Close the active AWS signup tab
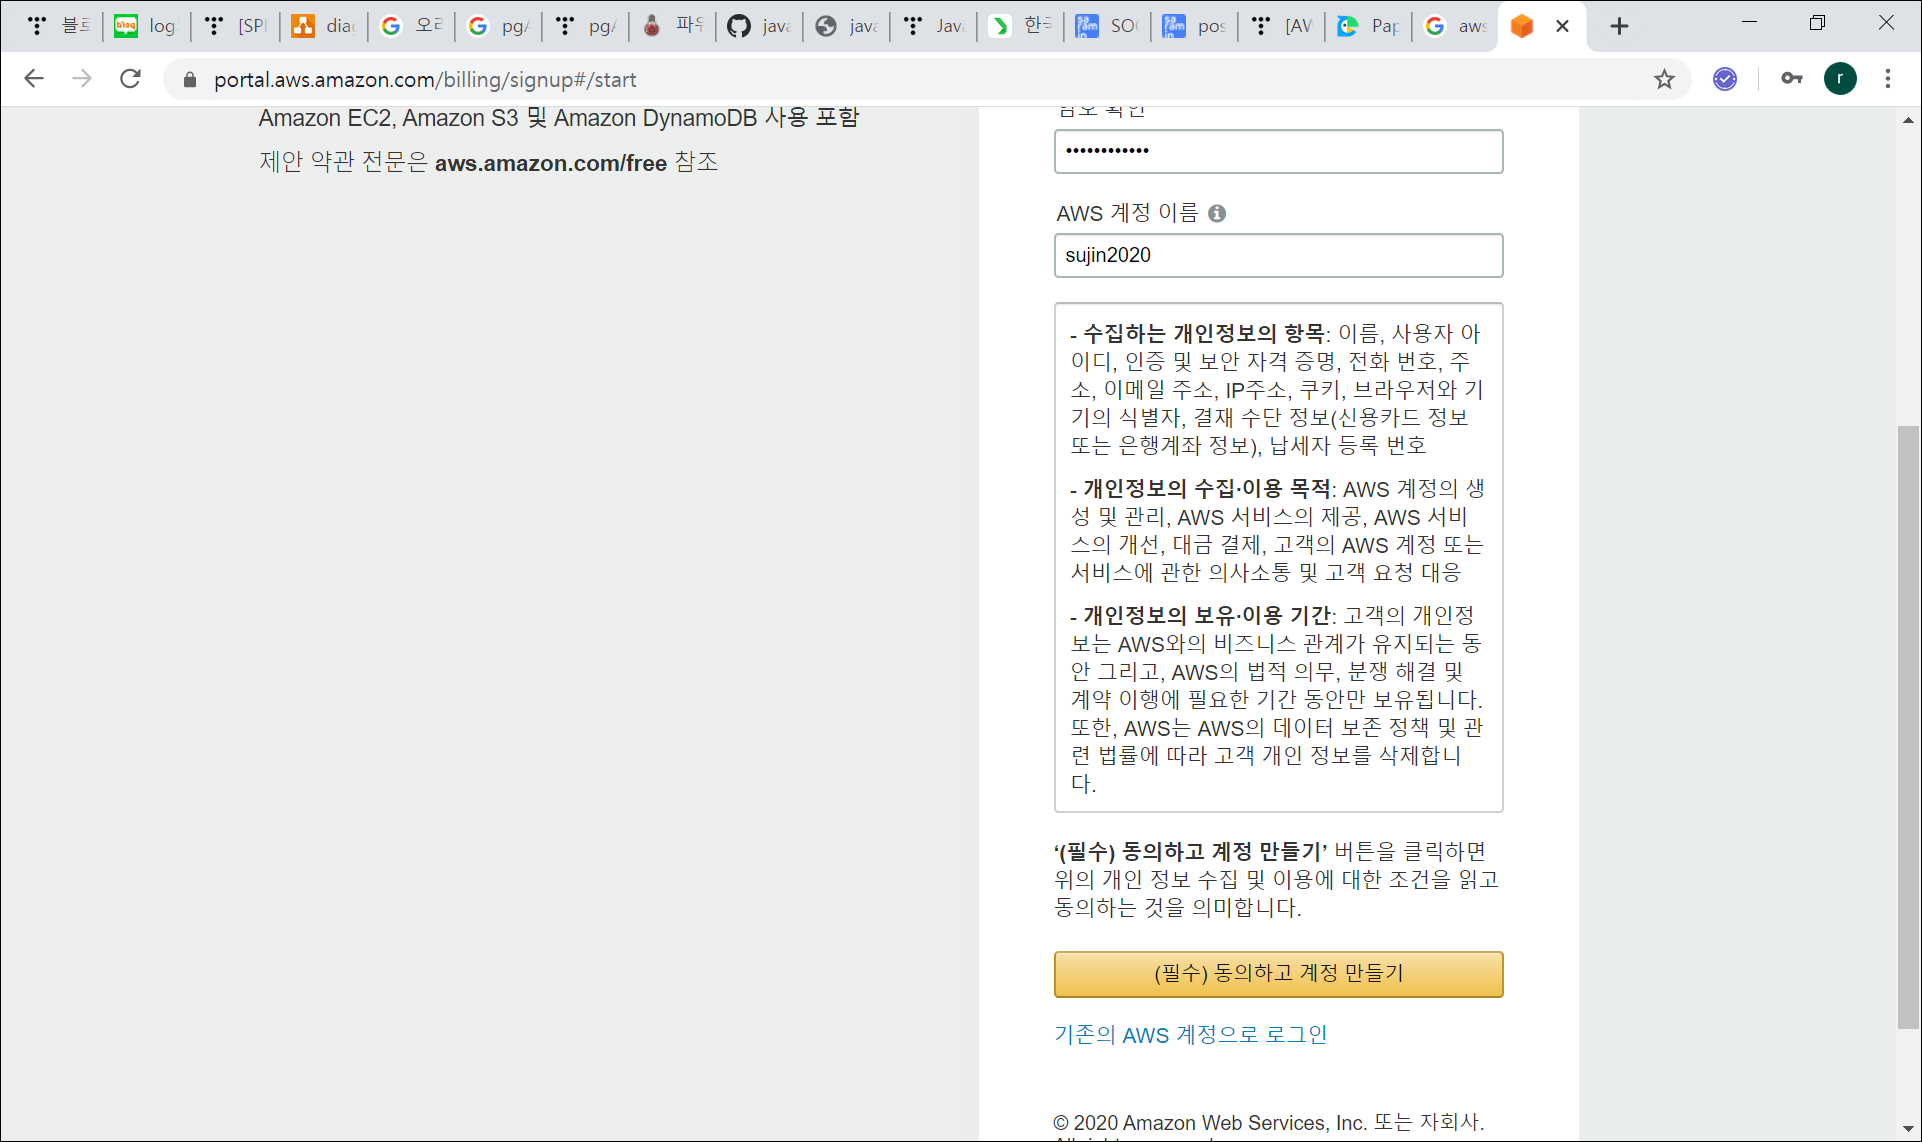 click(1562, 27)
